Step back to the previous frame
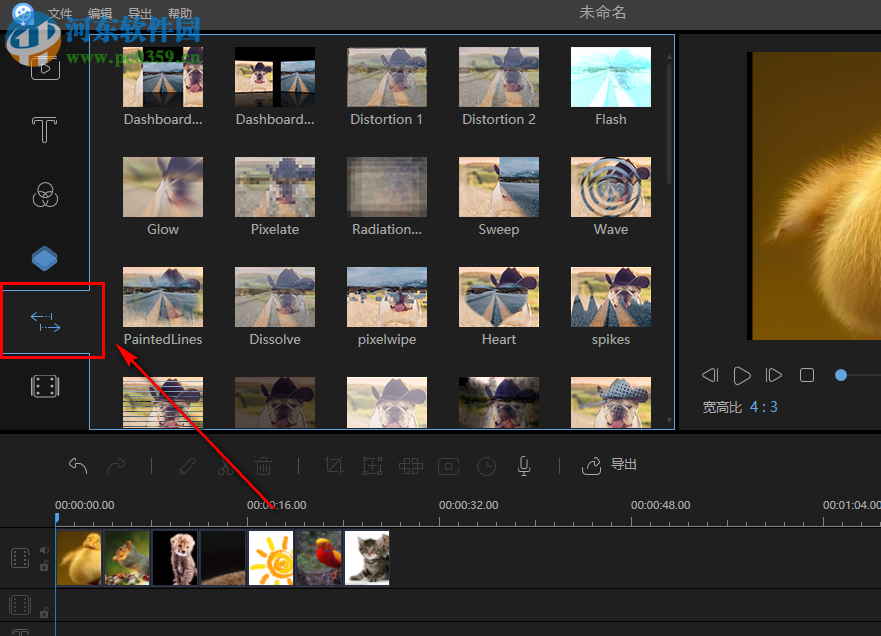The width and height of the screenshot is (881, 636). (x=710, y=375)
